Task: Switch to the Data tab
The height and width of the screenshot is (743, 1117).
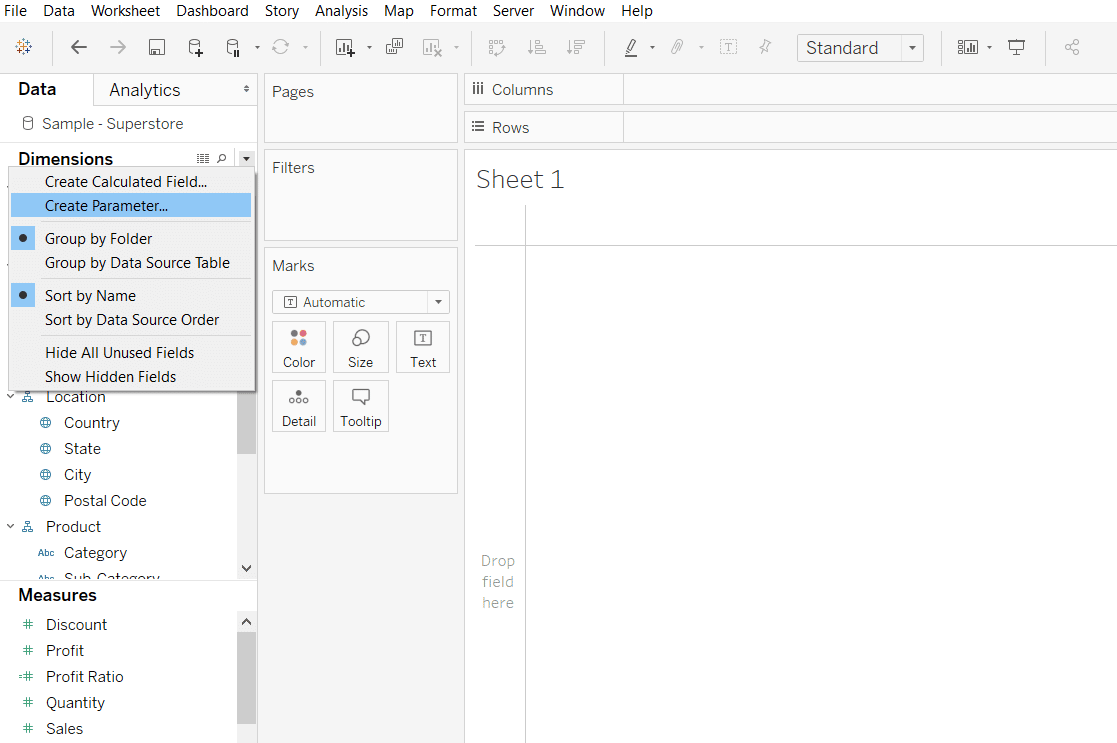Action: click(37, 89)
